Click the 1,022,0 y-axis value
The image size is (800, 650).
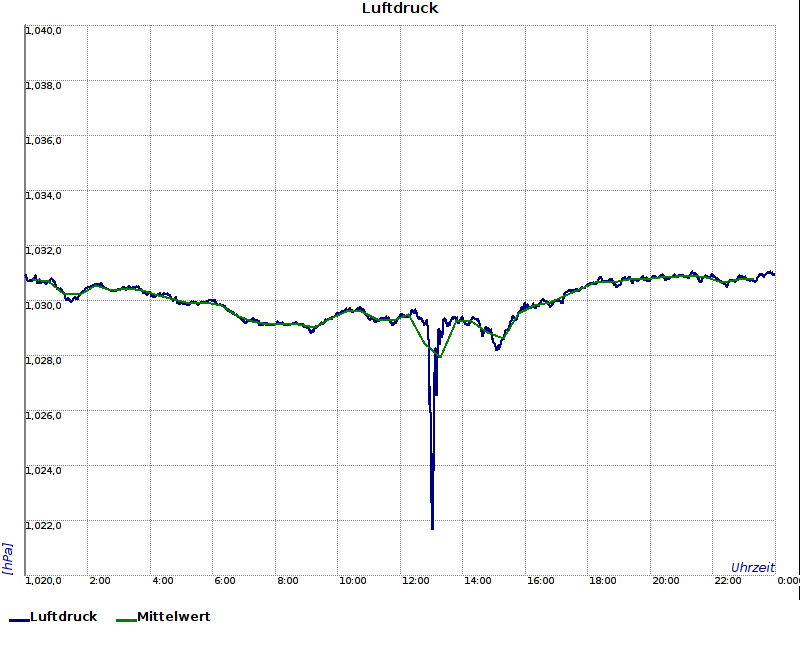[43, 526]
